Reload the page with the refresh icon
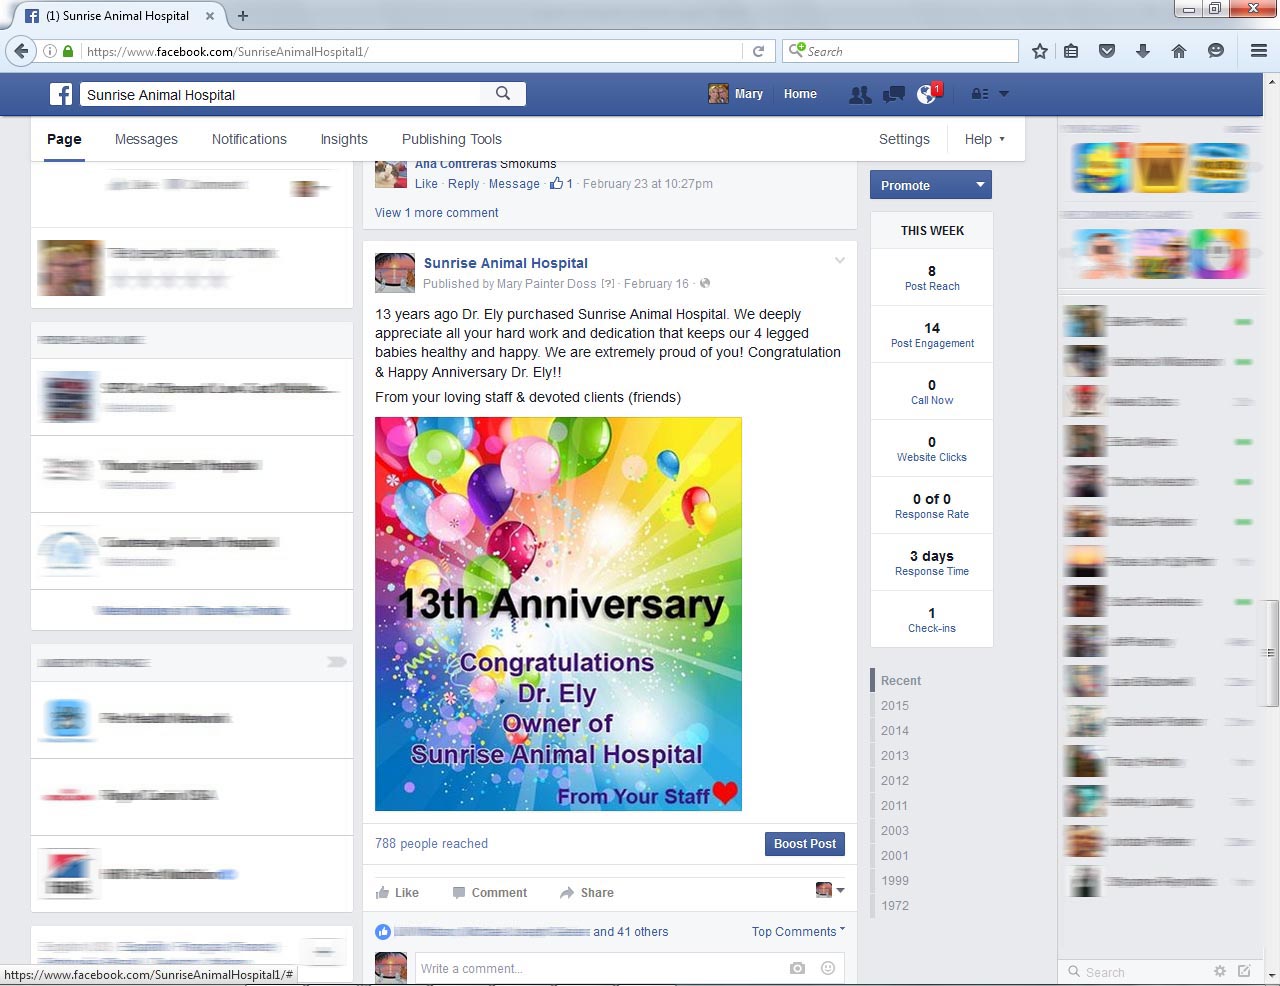 [758, 51]
